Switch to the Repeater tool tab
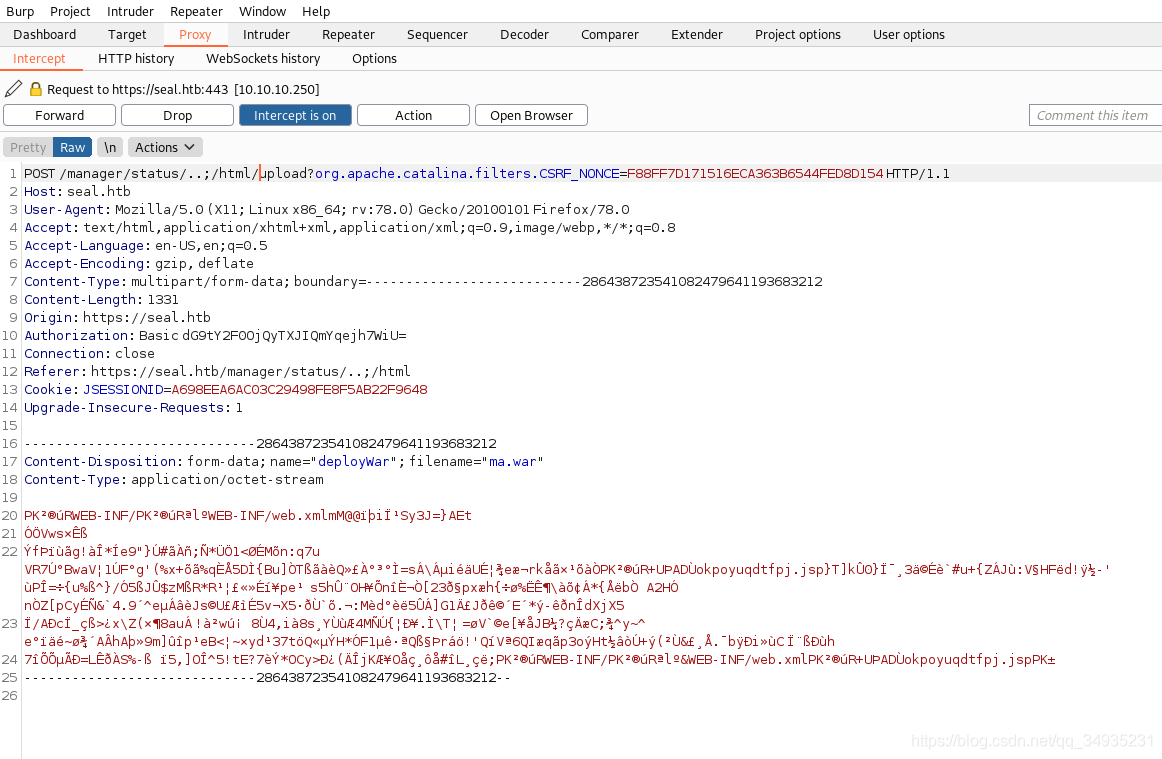This screenshot has height=759, width=1162. click(348, 34)
